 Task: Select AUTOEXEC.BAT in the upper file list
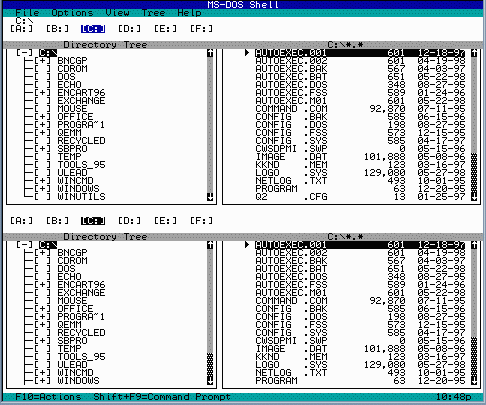pyautogui.click(x=360, y=77)
